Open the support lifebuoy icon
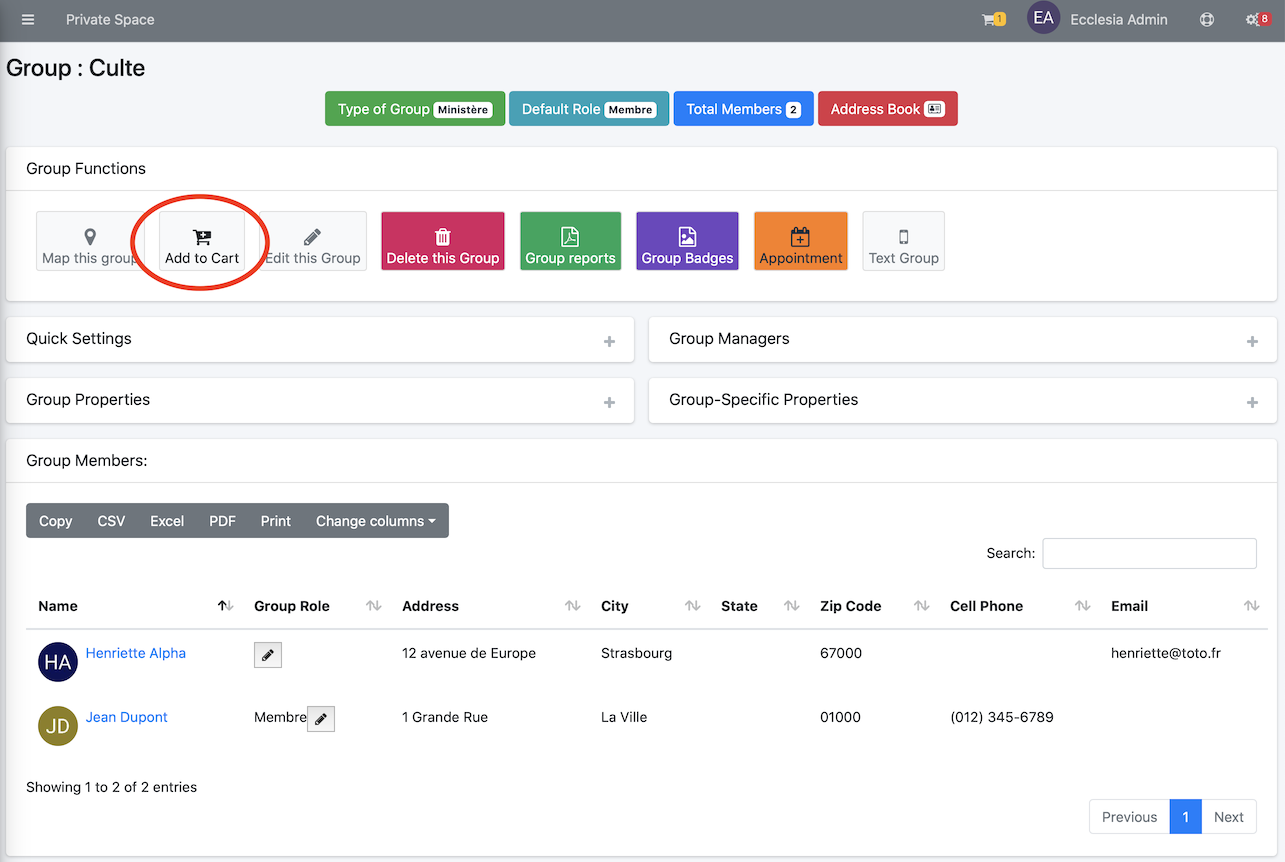The image size is (1285, 862). 1207,19
